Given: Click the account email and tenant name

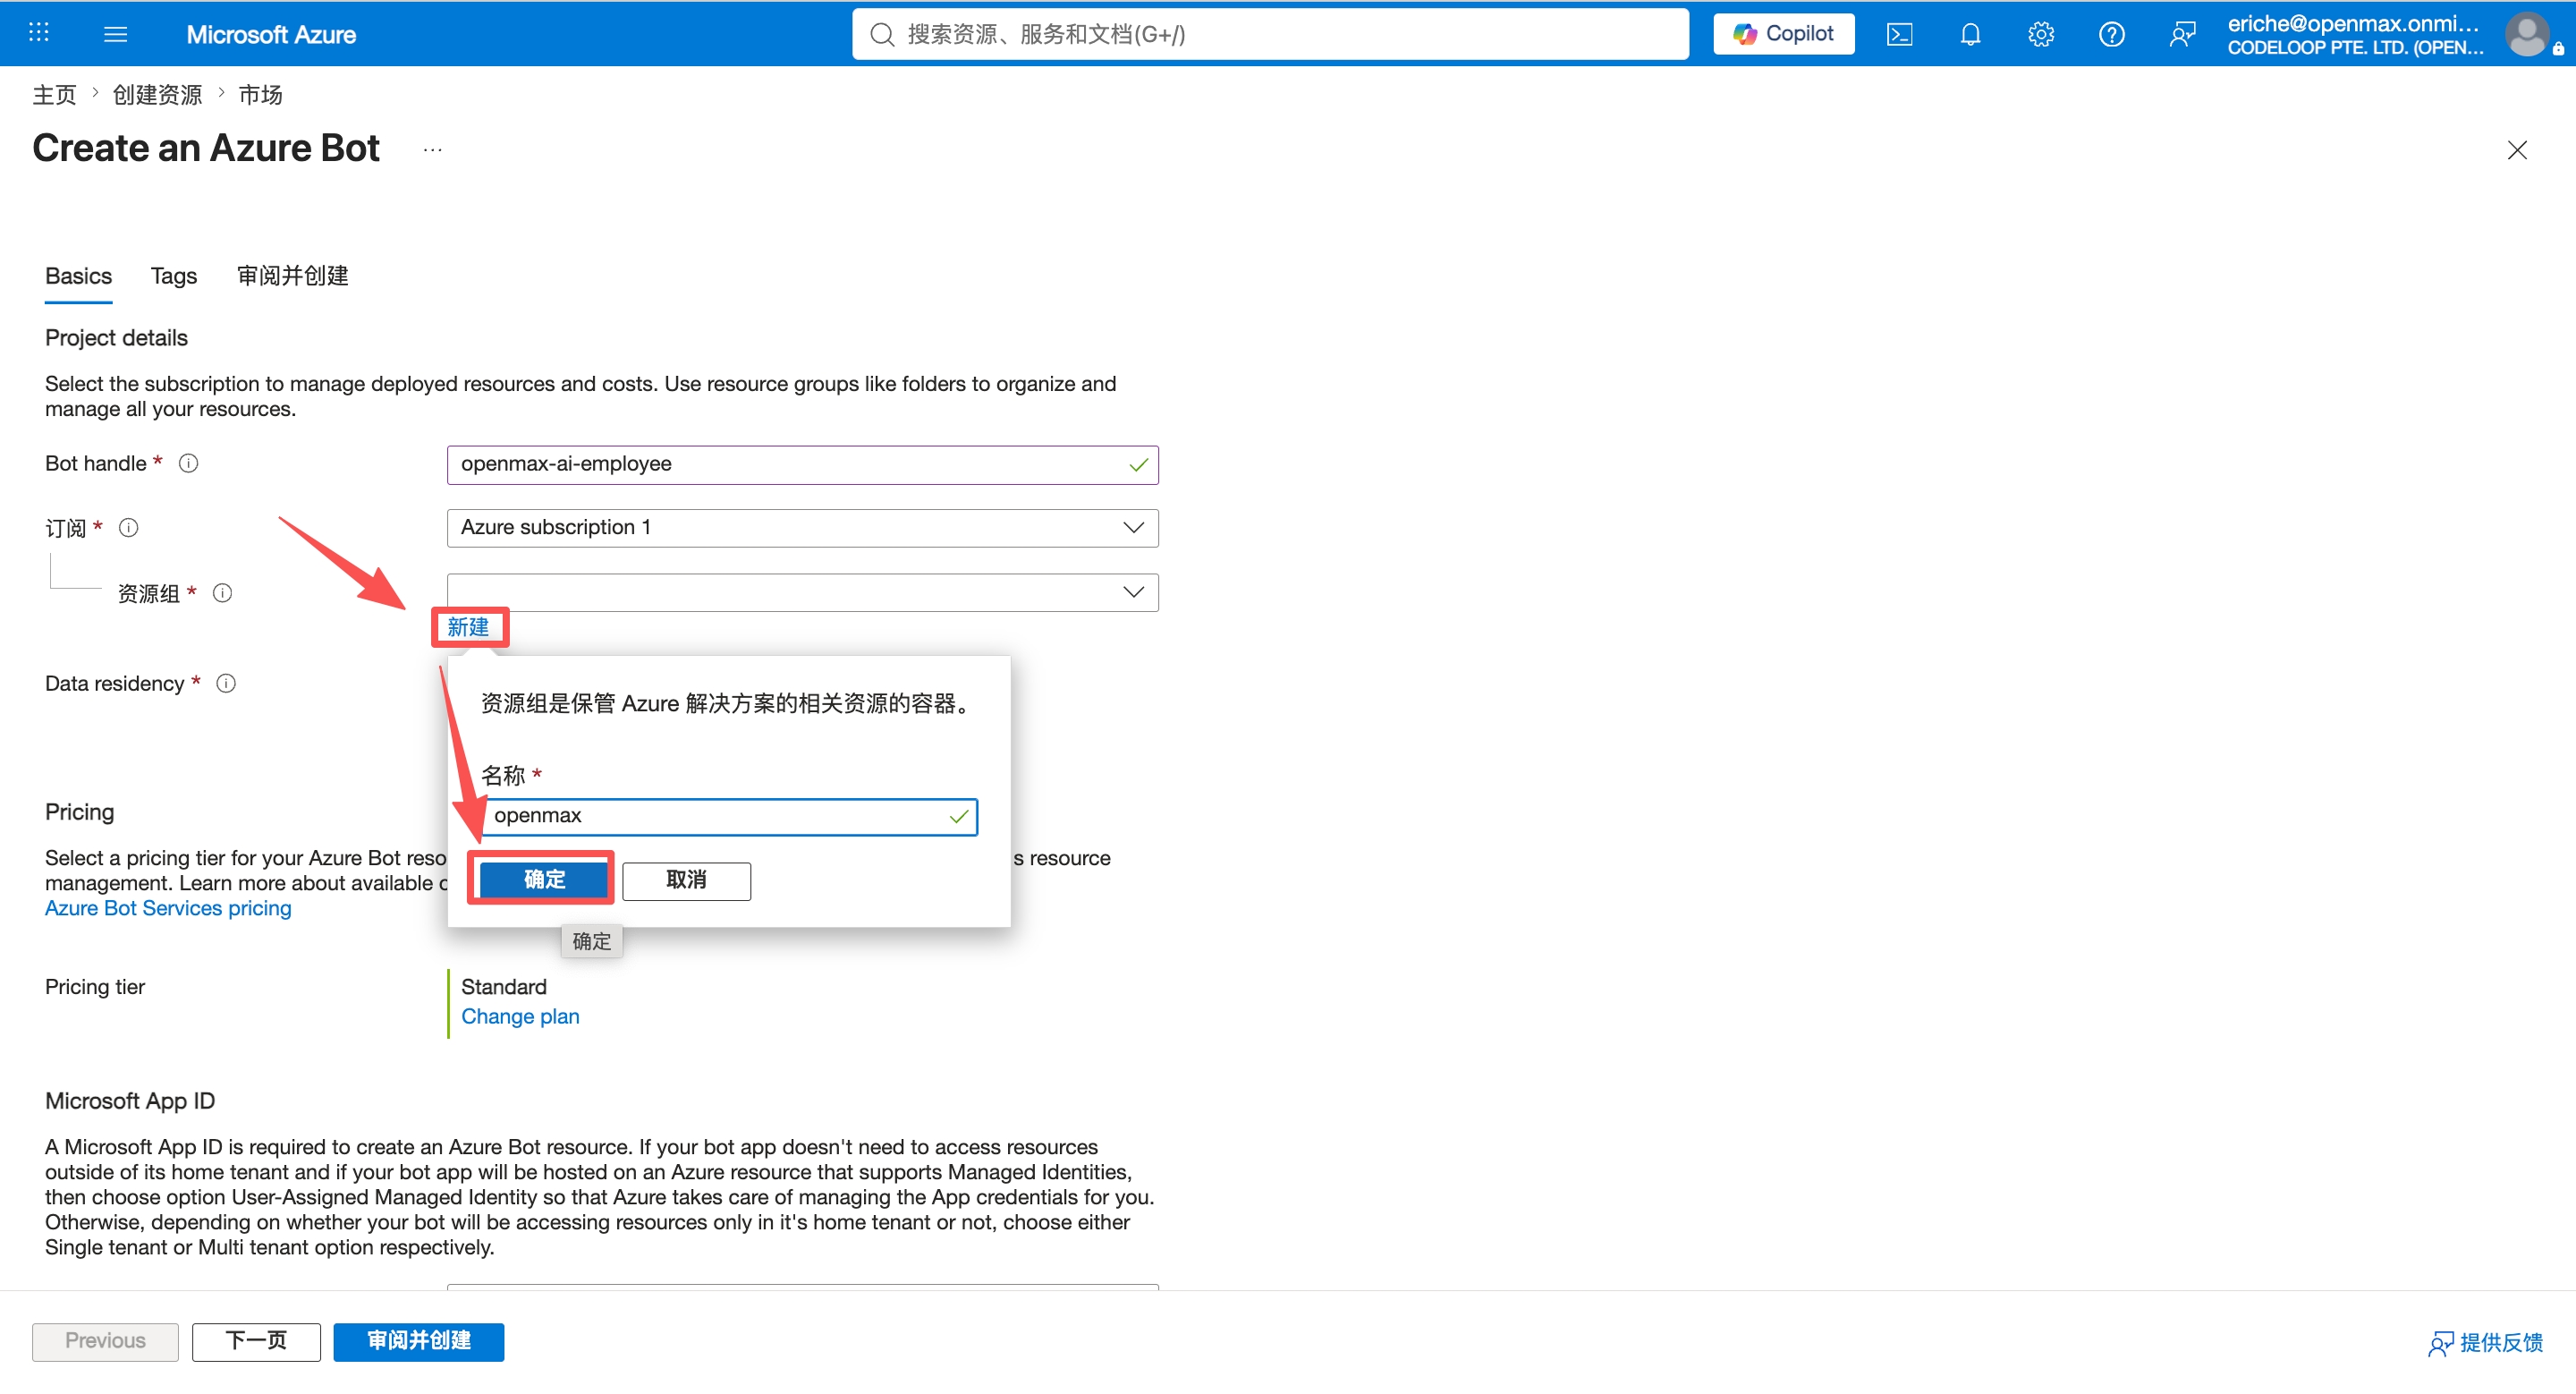Looking at the screenshot, I should (2355, 34).
